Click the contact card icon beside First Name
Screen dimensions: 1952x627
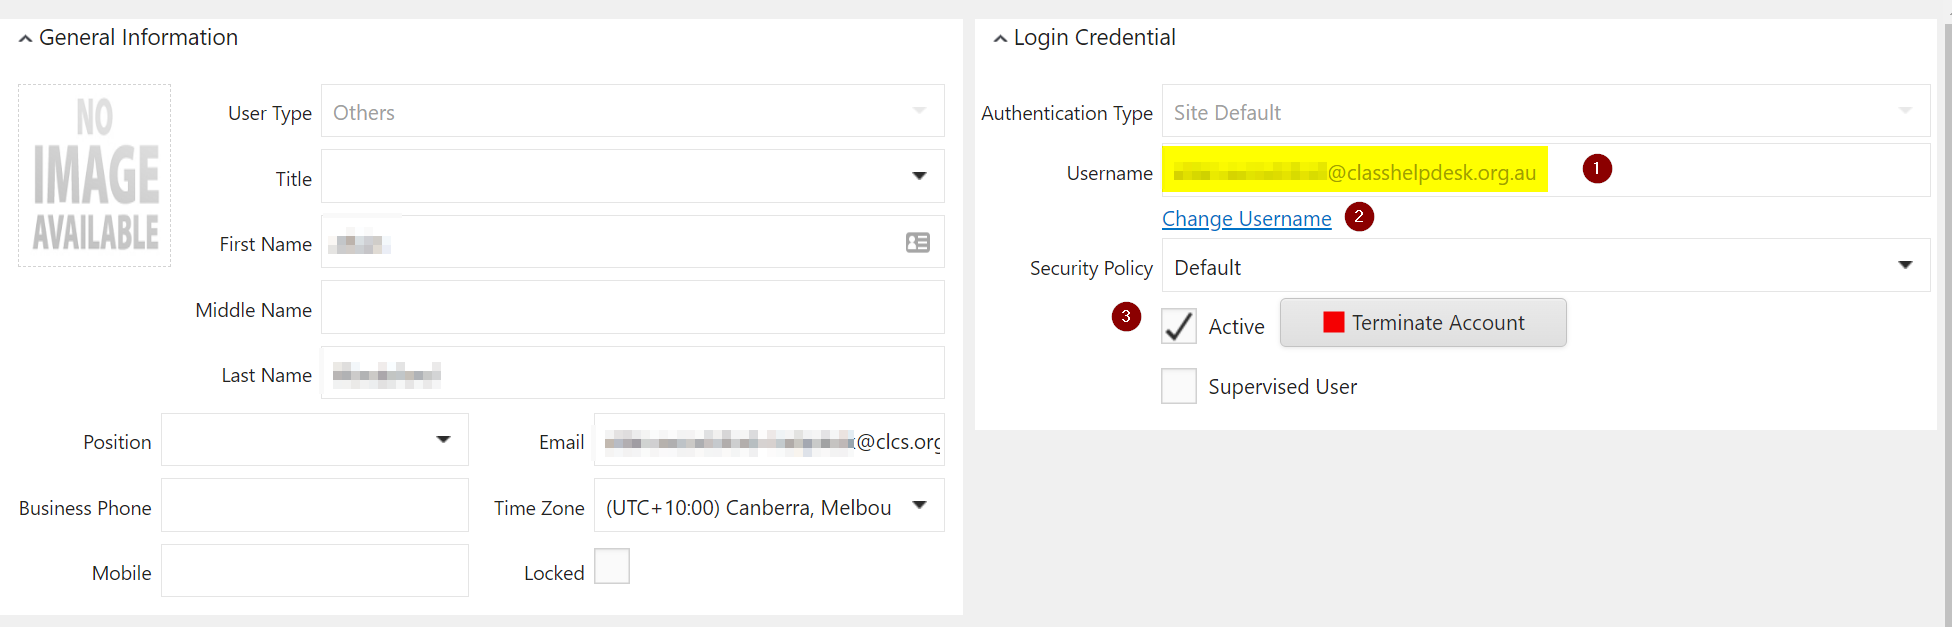pos(918,242)
